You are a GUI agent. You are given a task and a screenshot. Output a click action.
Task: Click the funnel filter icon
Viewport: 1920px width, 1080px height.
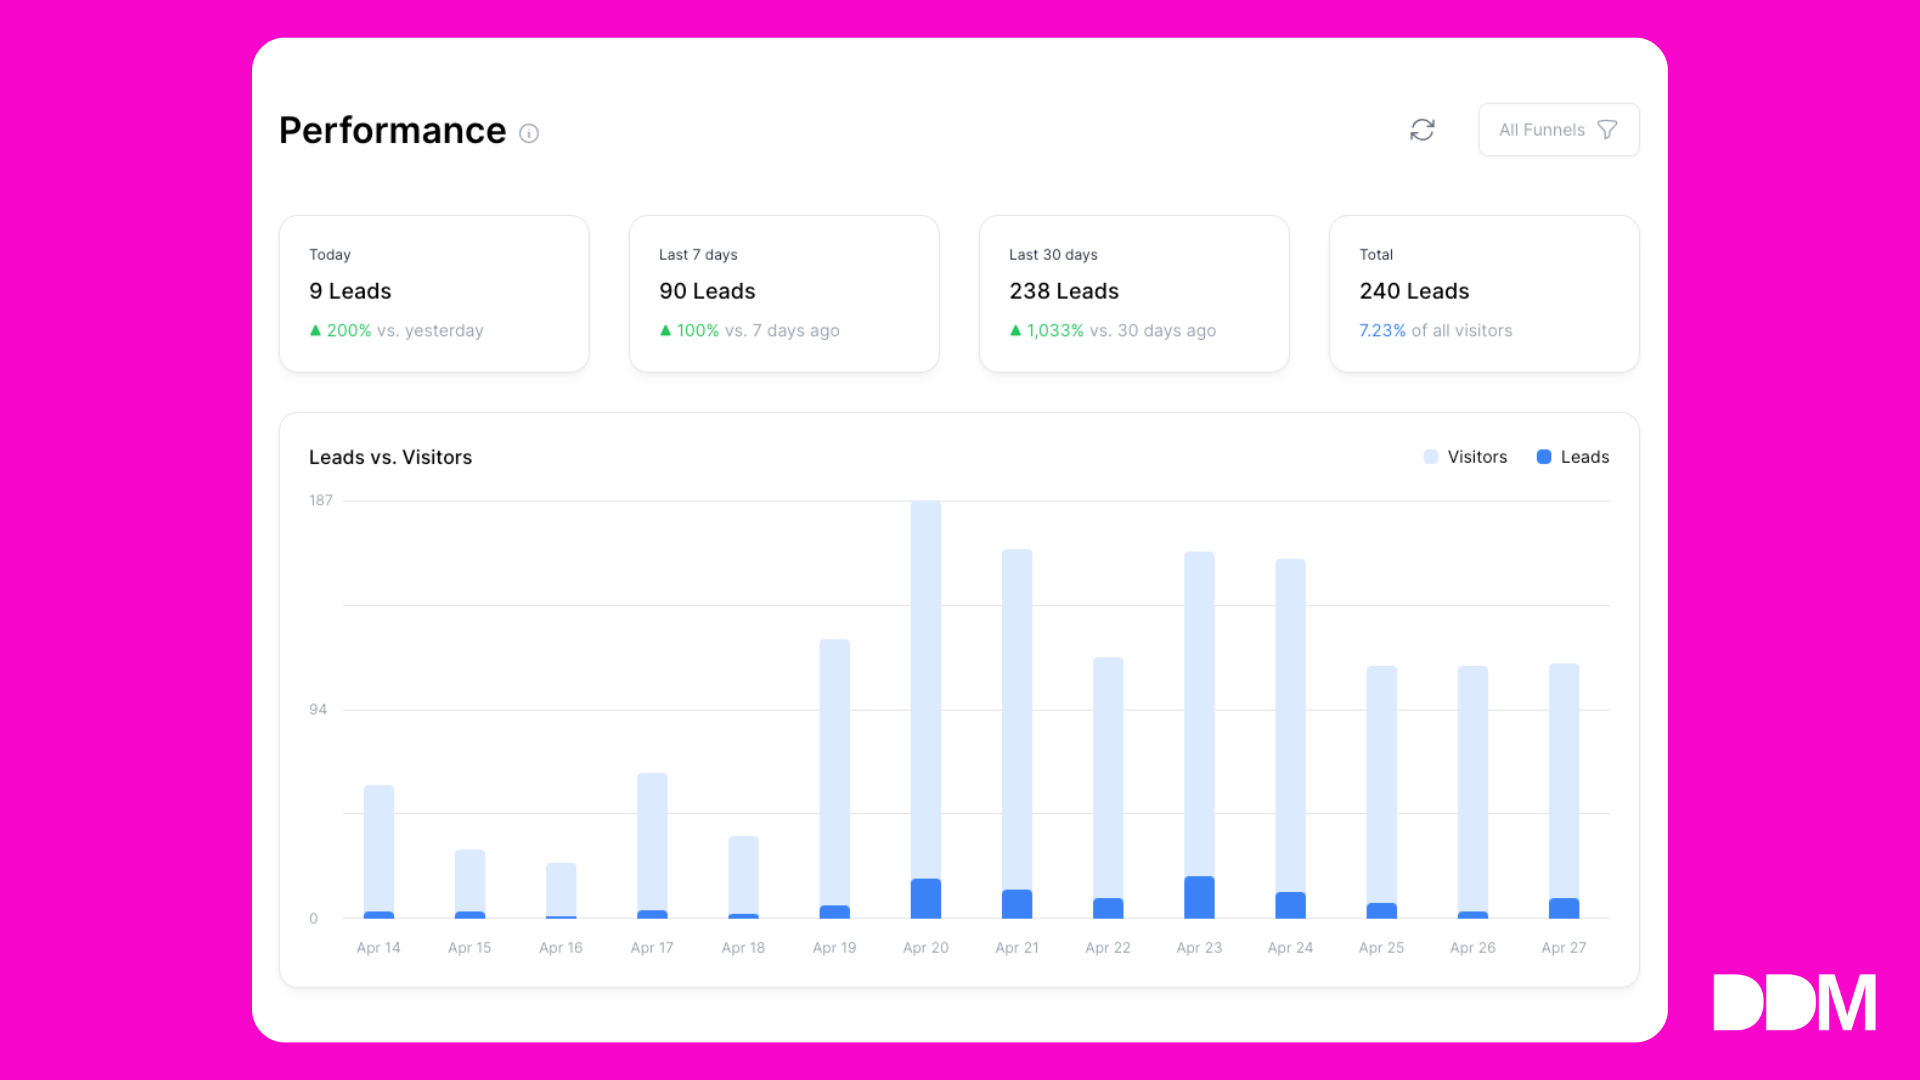[x=1607, y=130]
